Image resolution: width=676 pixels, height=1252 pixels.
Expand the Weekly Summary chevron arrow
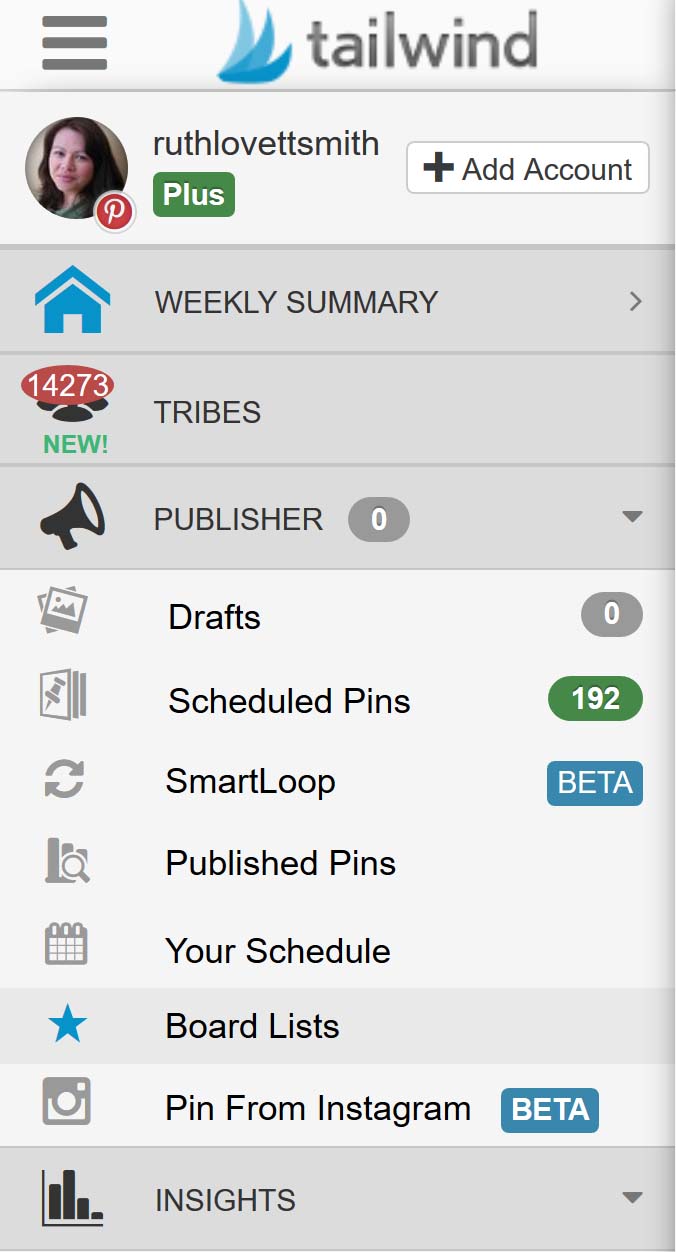635,301
